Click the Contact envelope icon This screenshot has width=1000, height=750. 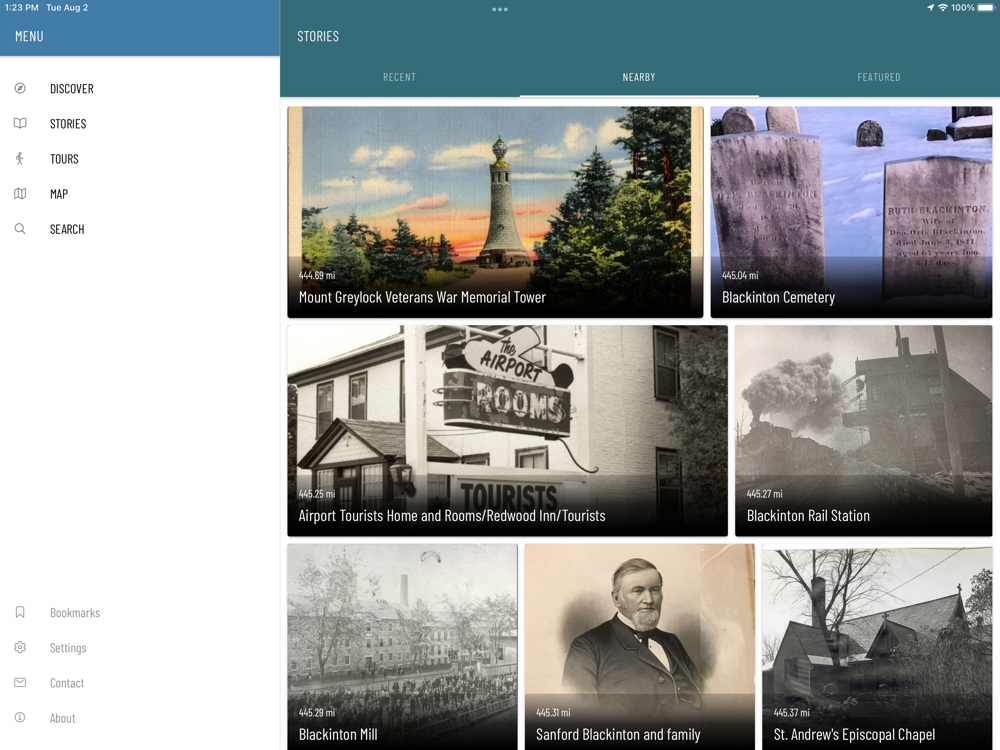pyautogui.click(x=20, y=682)
